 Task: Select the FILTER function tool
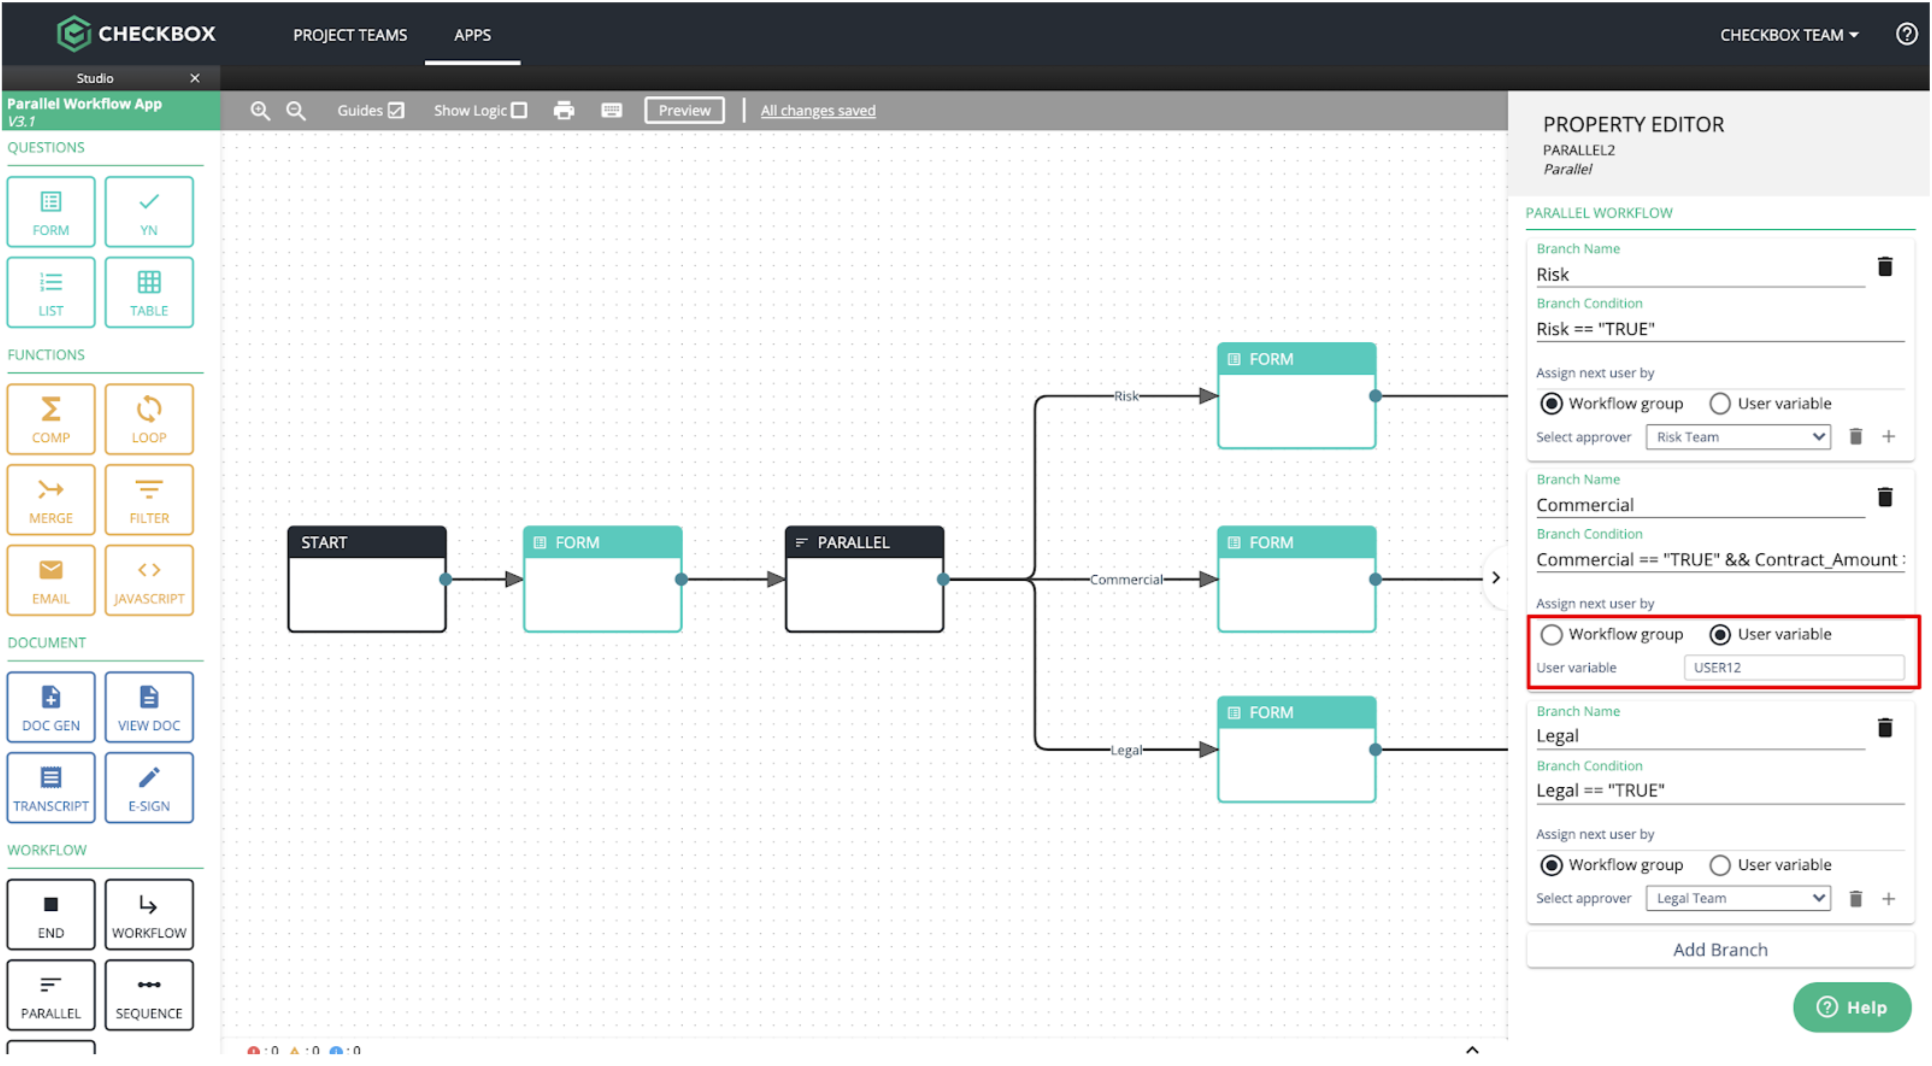coord(149,500)
